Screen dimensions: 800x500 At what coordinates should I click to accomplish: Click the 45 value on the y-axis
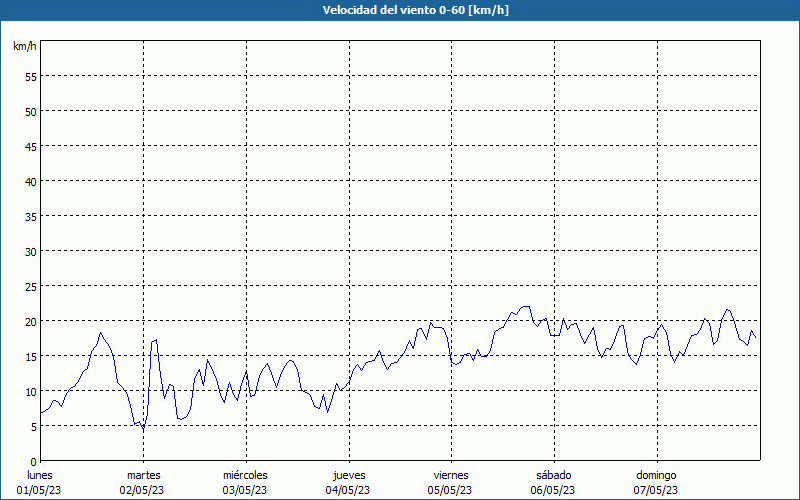(x=31, y=146)
